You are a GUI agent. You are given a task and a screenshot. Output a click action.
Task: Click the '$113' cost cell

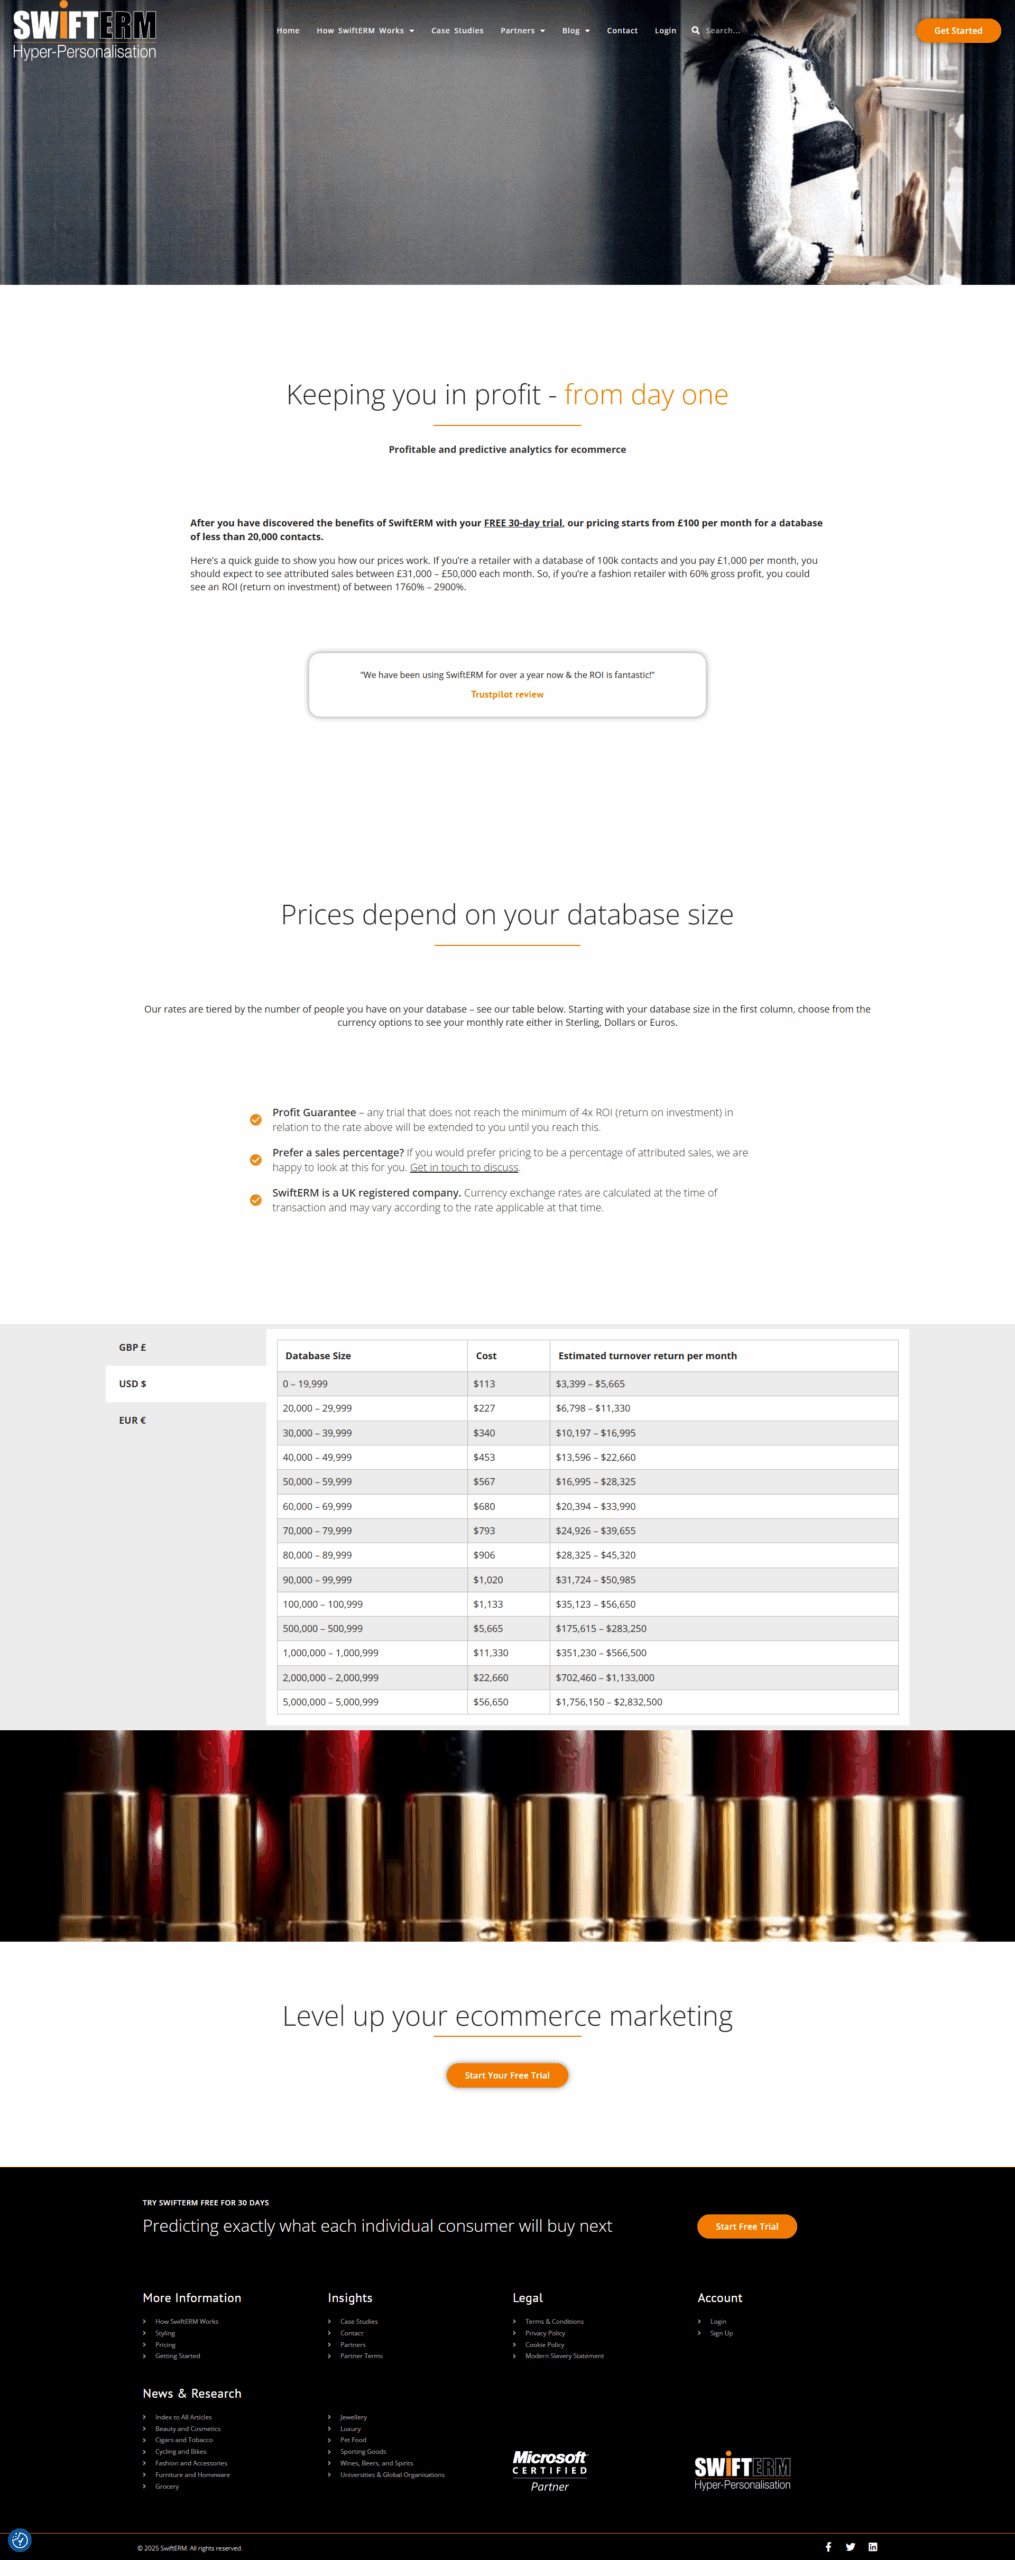coord(508,1384)
